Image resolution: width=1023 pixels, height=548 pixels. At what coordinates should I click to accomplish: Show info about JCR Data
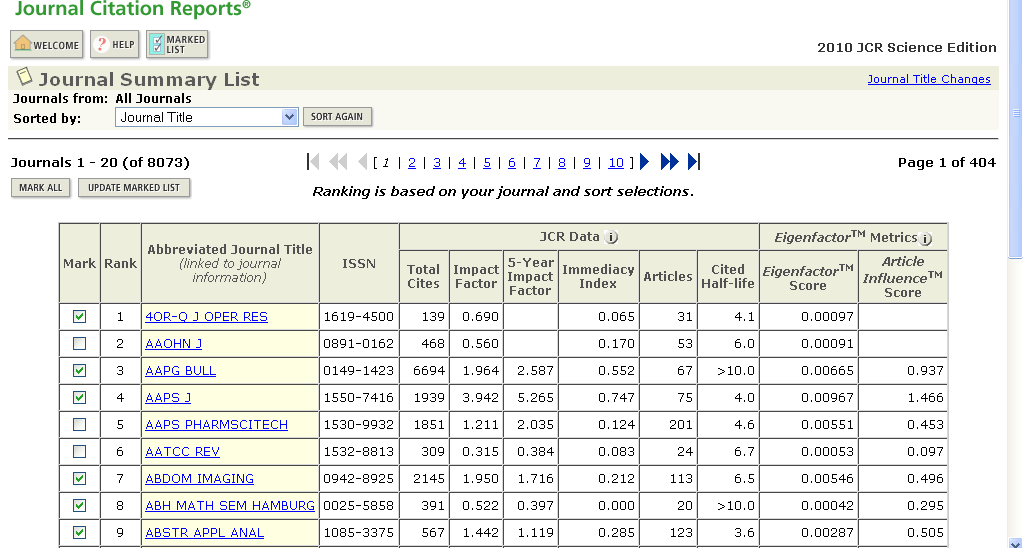tap(611, 237)
